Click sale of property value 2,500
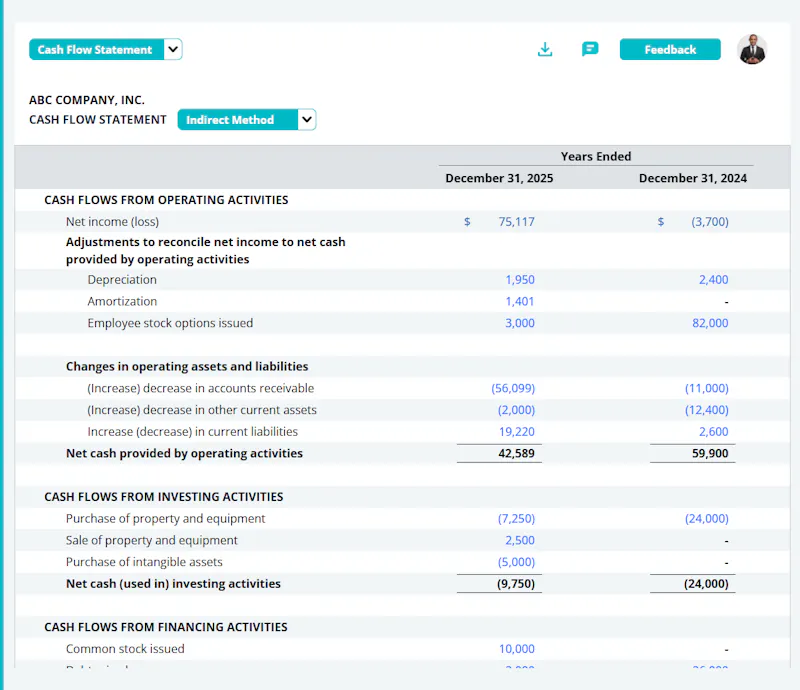 (x=520, y=540)
